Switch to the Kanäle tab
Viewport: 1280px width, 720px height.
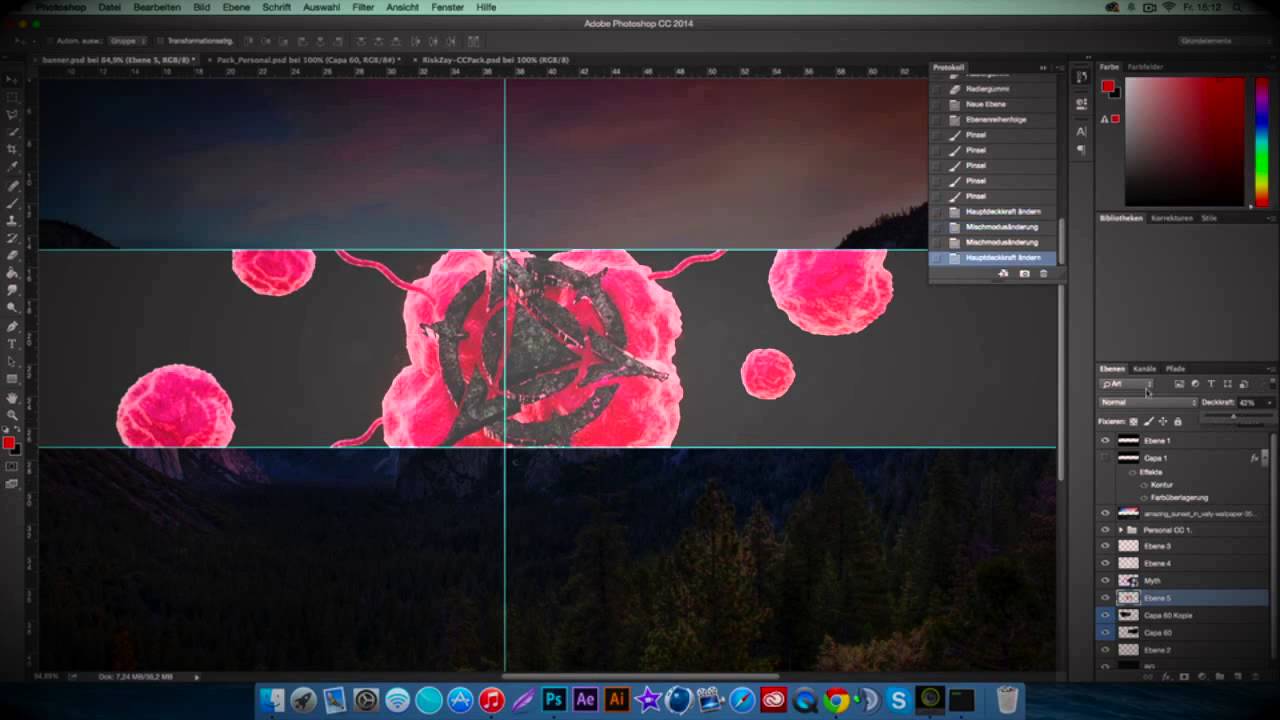coord(1144,368)
